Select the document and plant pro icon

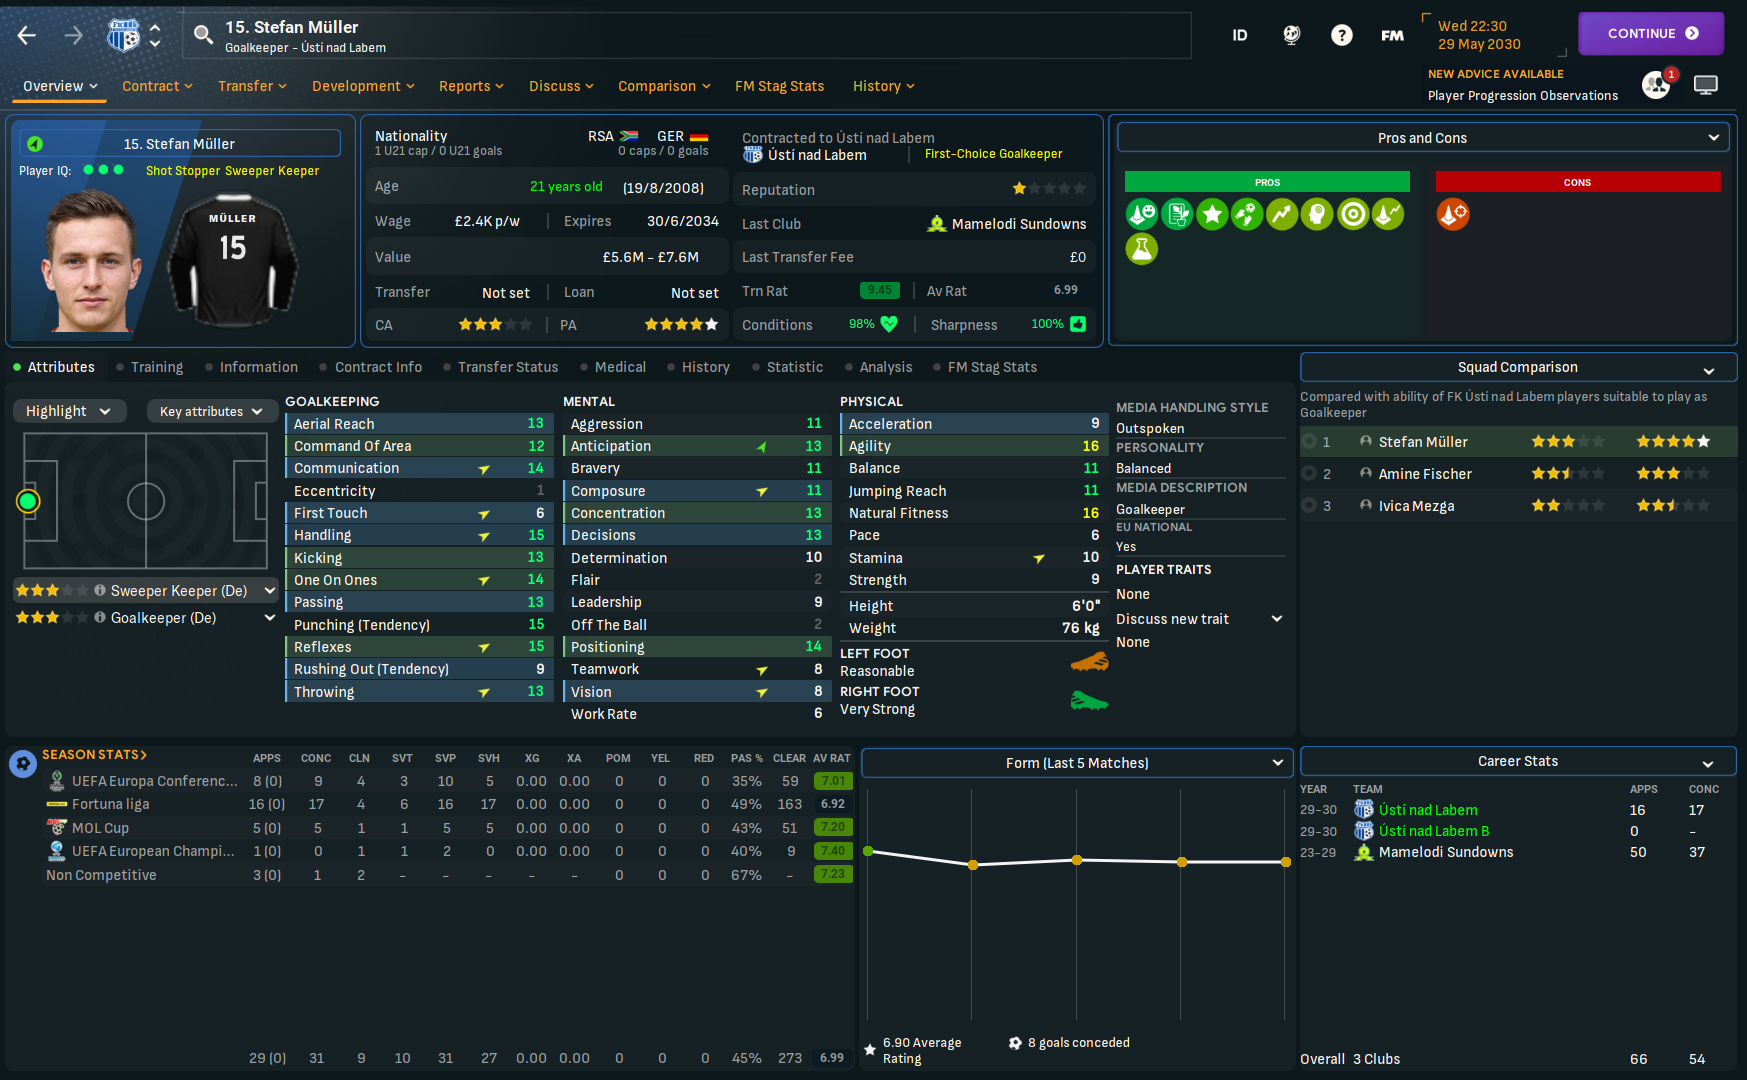1177,214
